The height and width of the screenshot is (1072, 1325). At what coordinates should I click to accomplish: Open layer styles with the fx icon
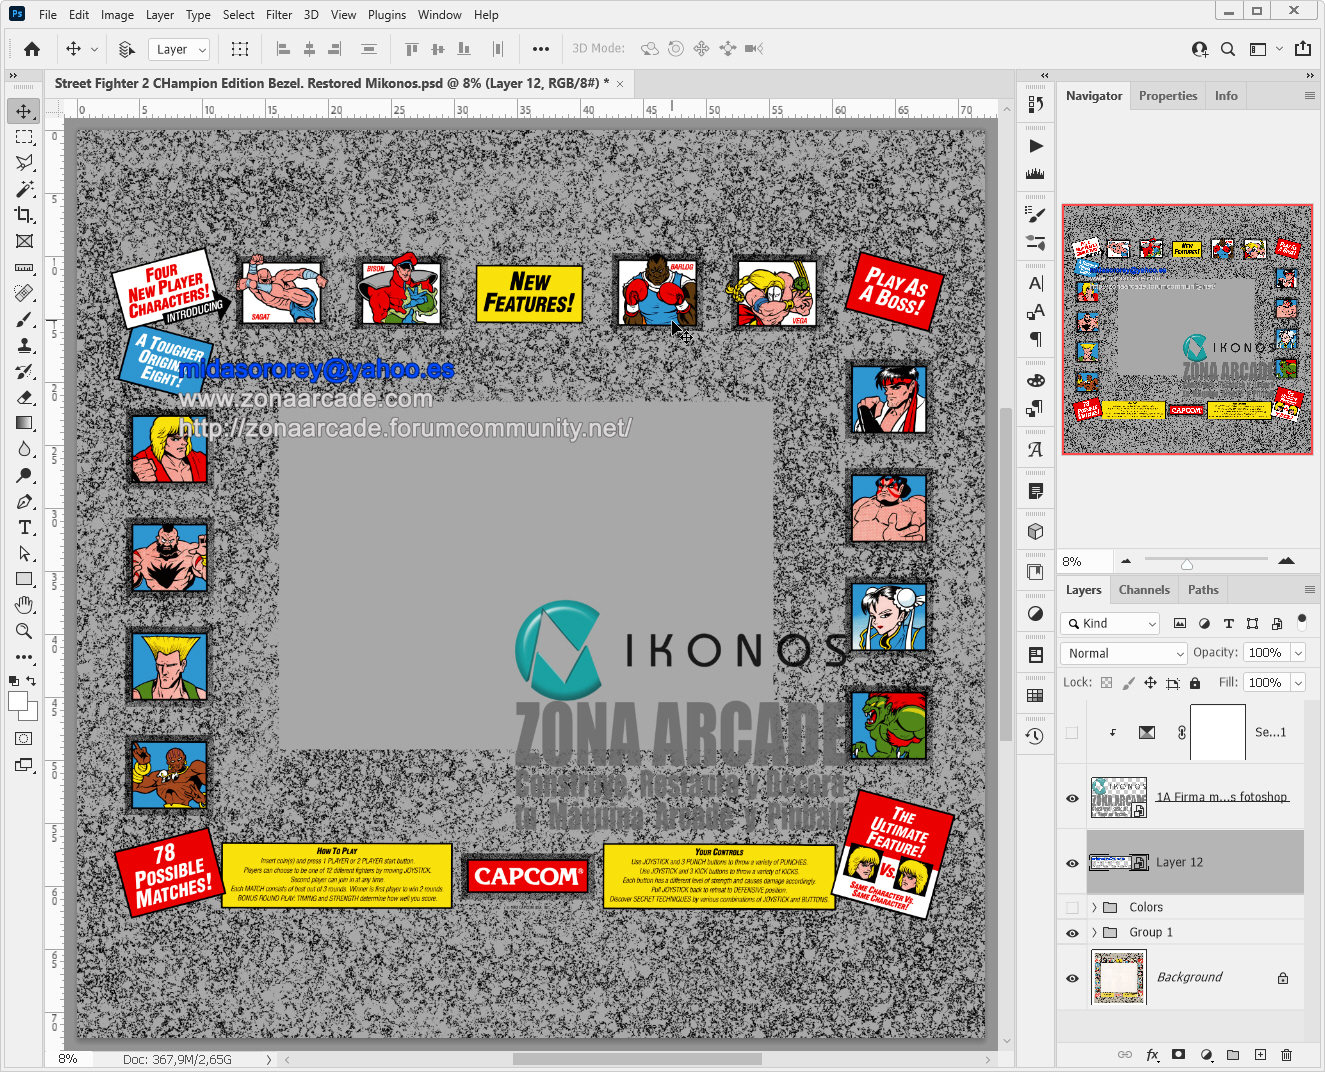[x=1152, y=1054]
